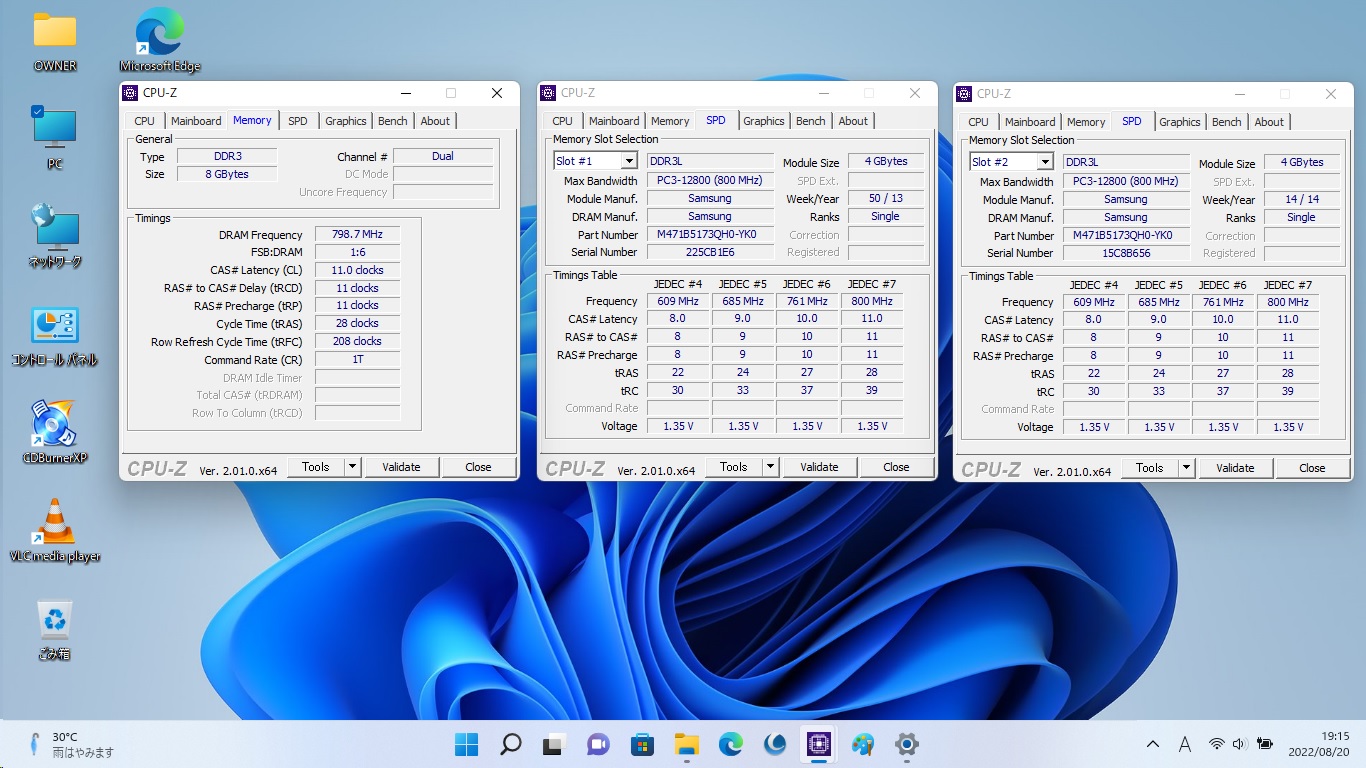The image size is (1366, 768).
Task: Show hidden system tray icons chevron
Action: pyautogui.click(x=1153, y=744)
